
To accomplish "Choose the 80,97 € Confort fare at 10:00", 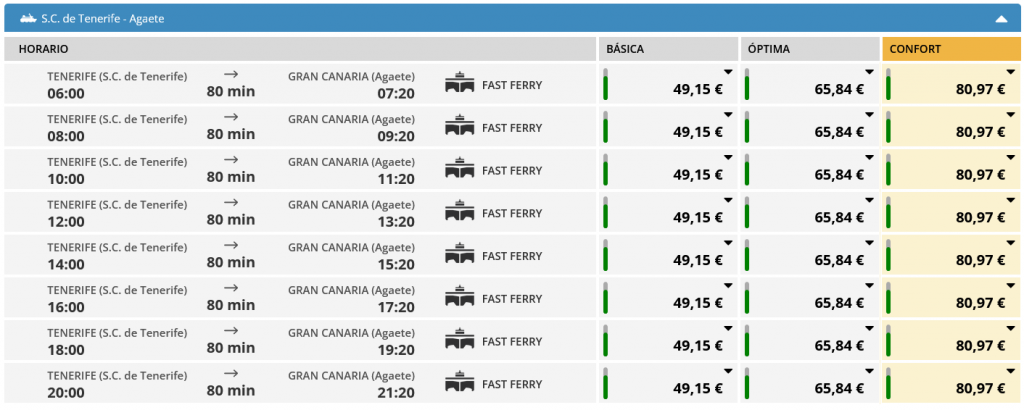I will click(980, 175).
